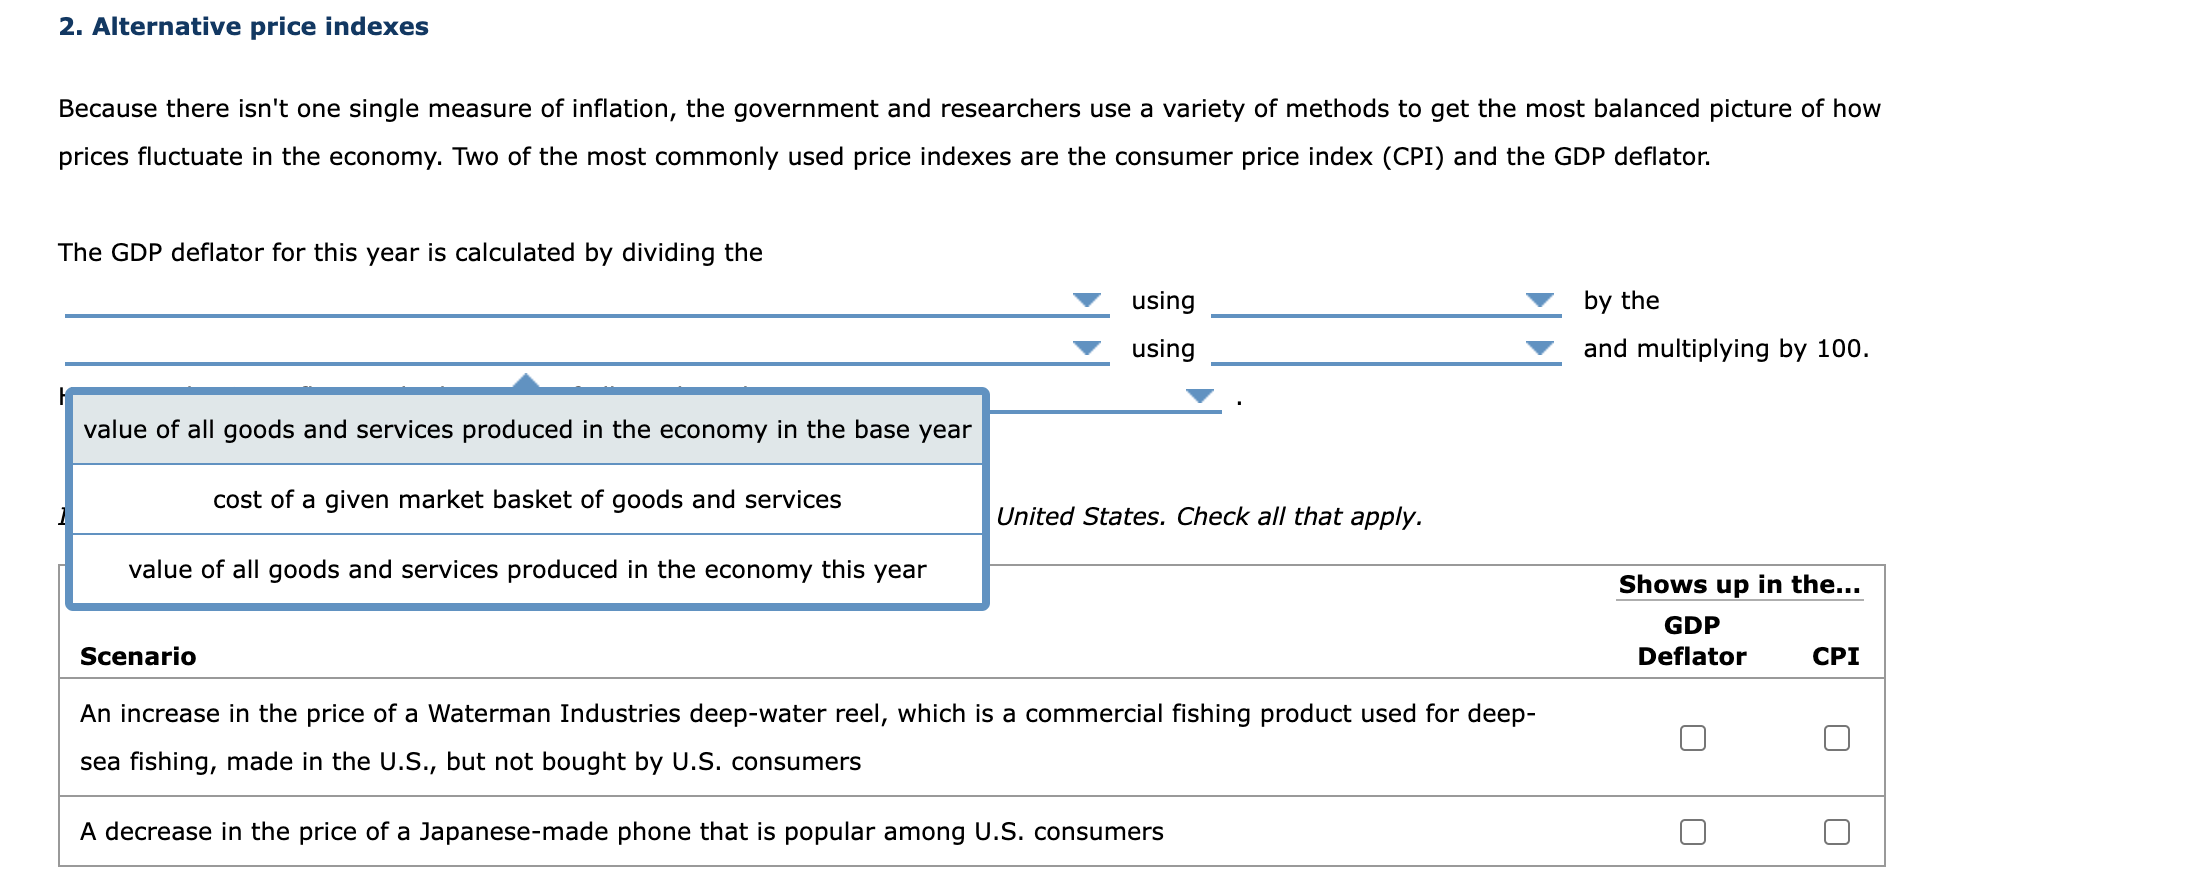Check CPI for the deep-water reel scenario
2200x878 pixels.
1835,737
